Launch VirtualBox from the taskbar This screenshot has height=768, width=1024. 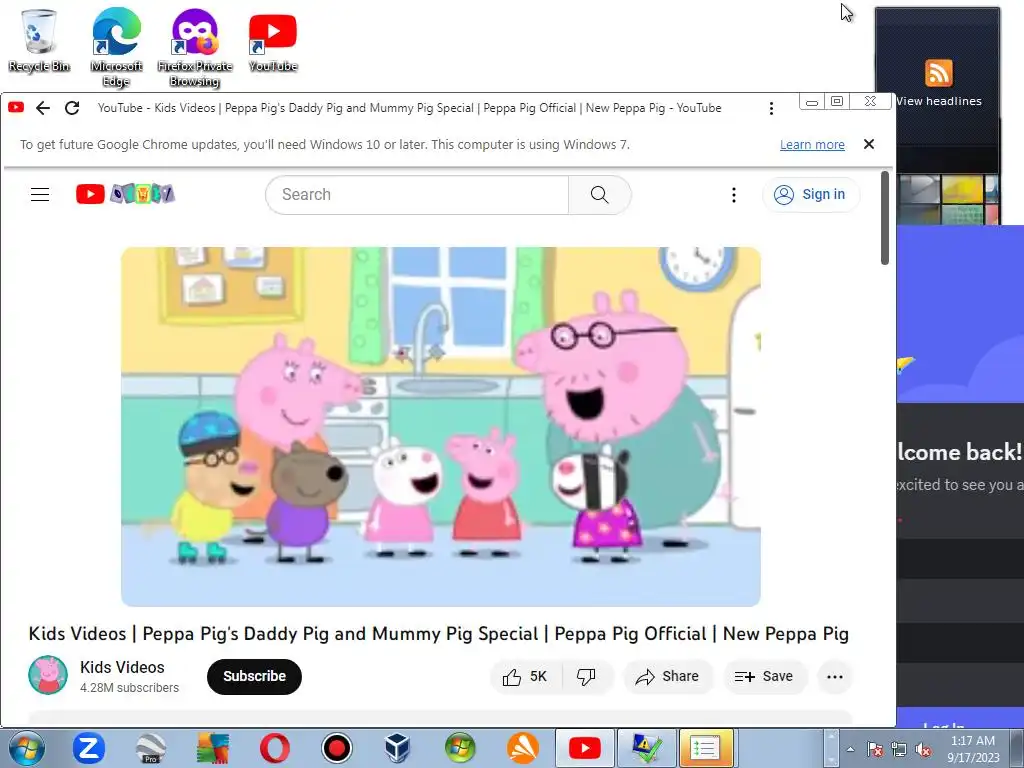[x=398, y=748]
